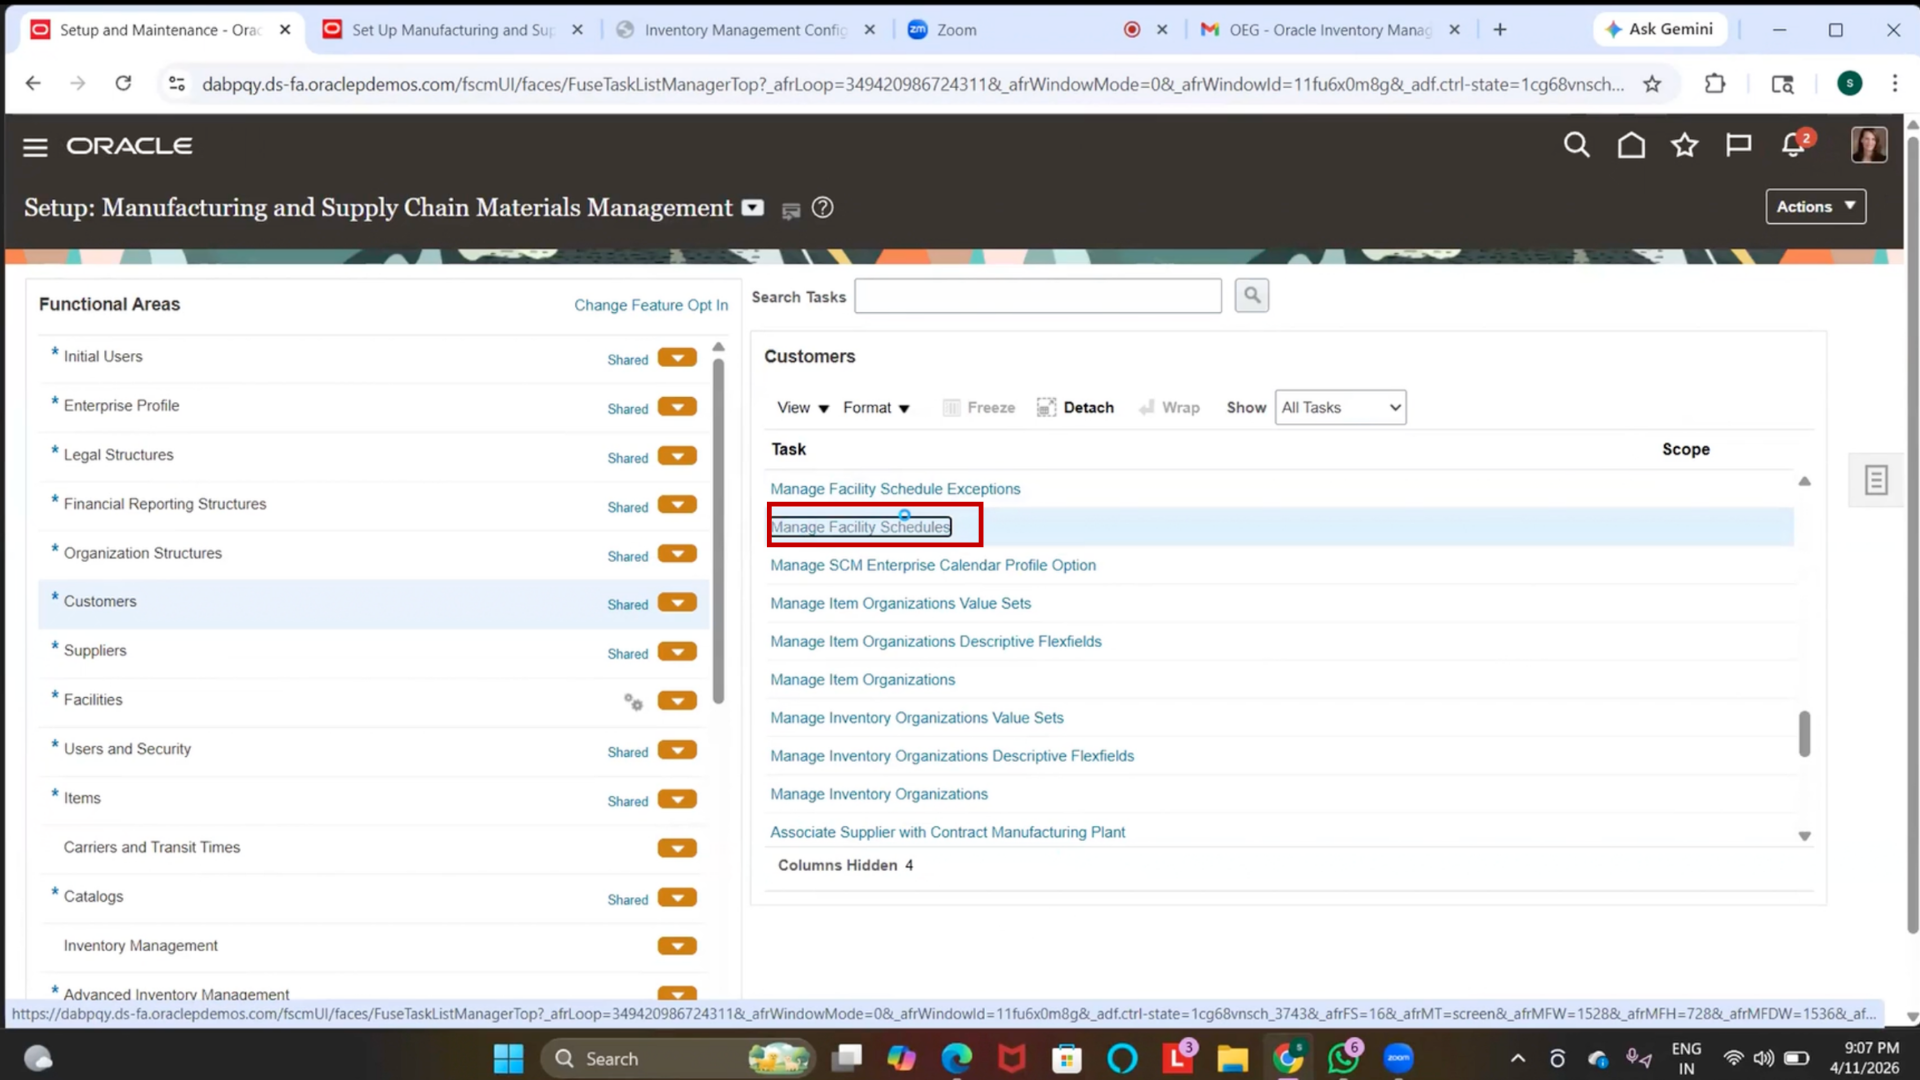Open File Explorer from the taskbar
The width and height of the screenshot is (1920, 1080).
pos(1232,1058)
